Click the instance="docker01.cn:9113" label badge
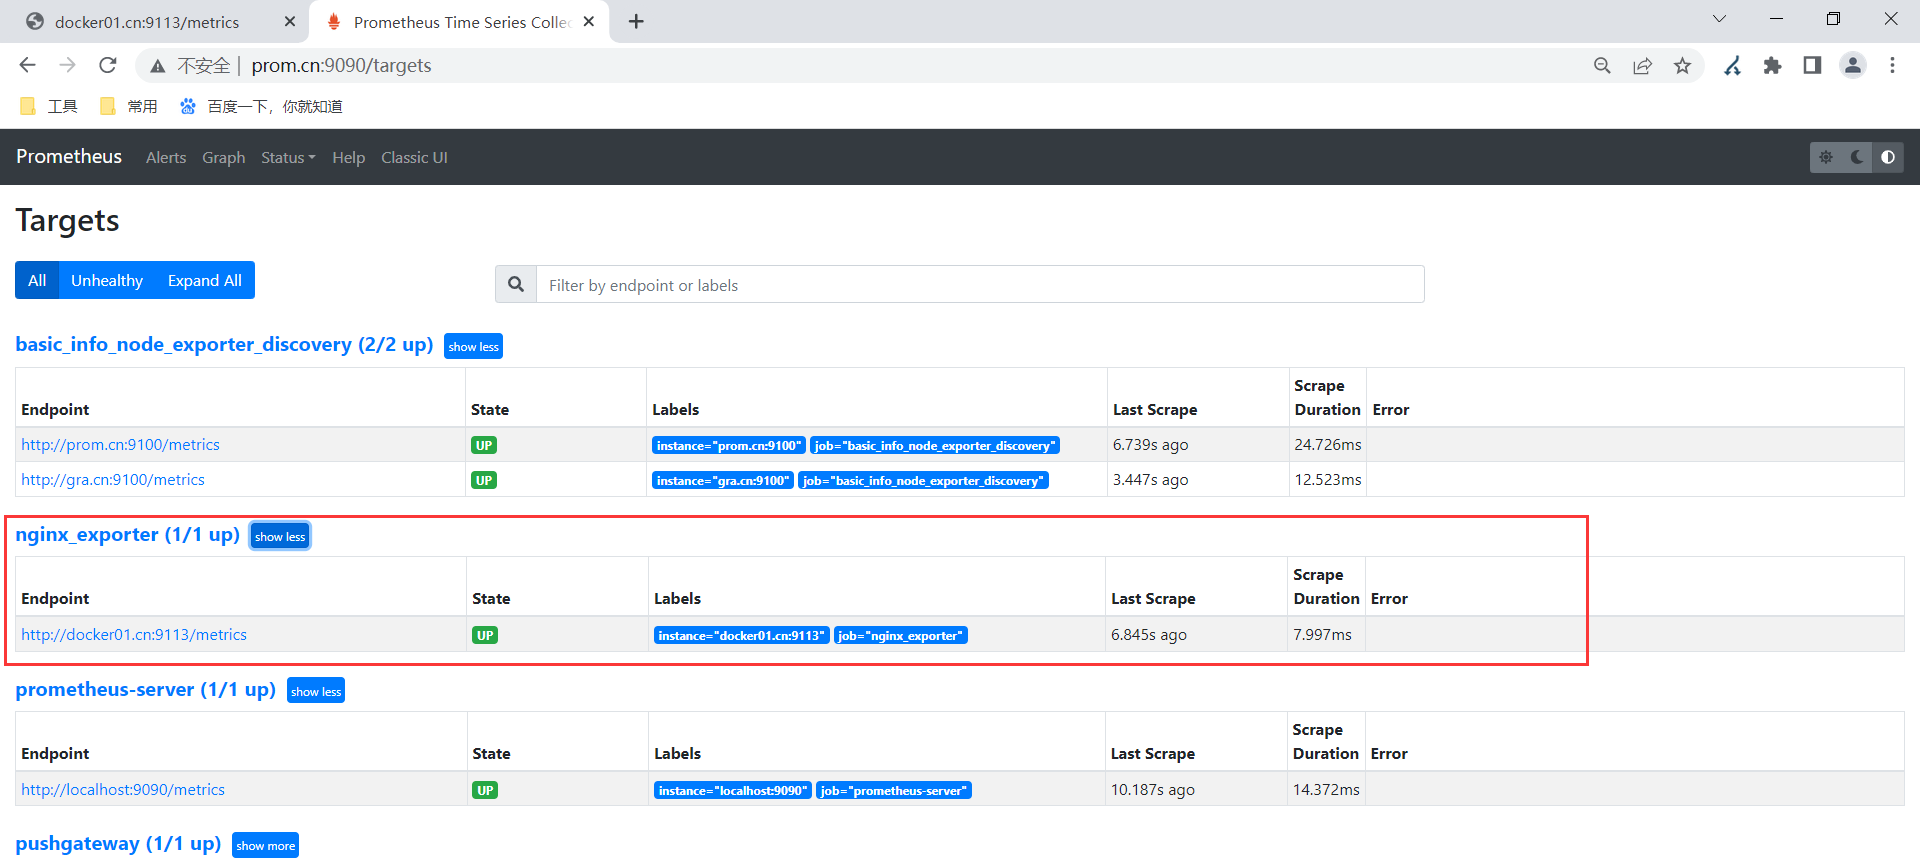1920x868 pixels. pos(742,636)
